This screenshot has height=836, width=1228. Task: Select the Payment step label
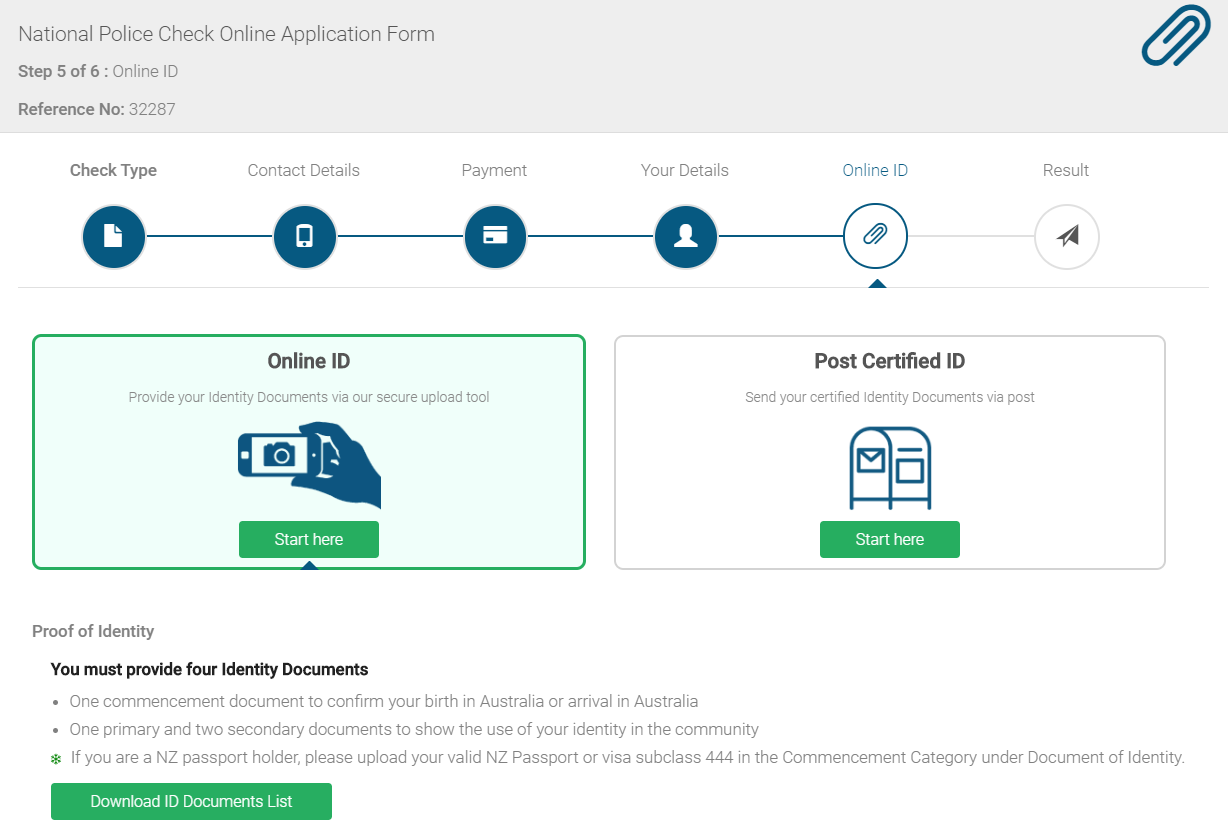click(x=494, y=170)
